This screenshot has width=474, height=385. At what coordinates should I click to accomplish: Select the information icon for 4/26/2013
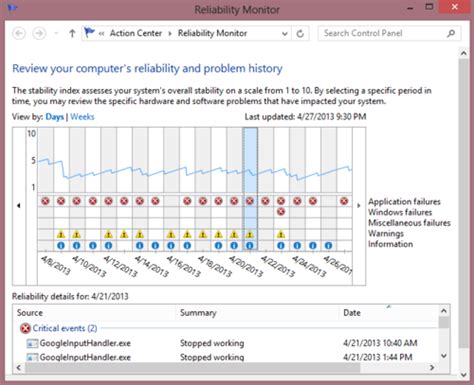click(x=328, y=246)
